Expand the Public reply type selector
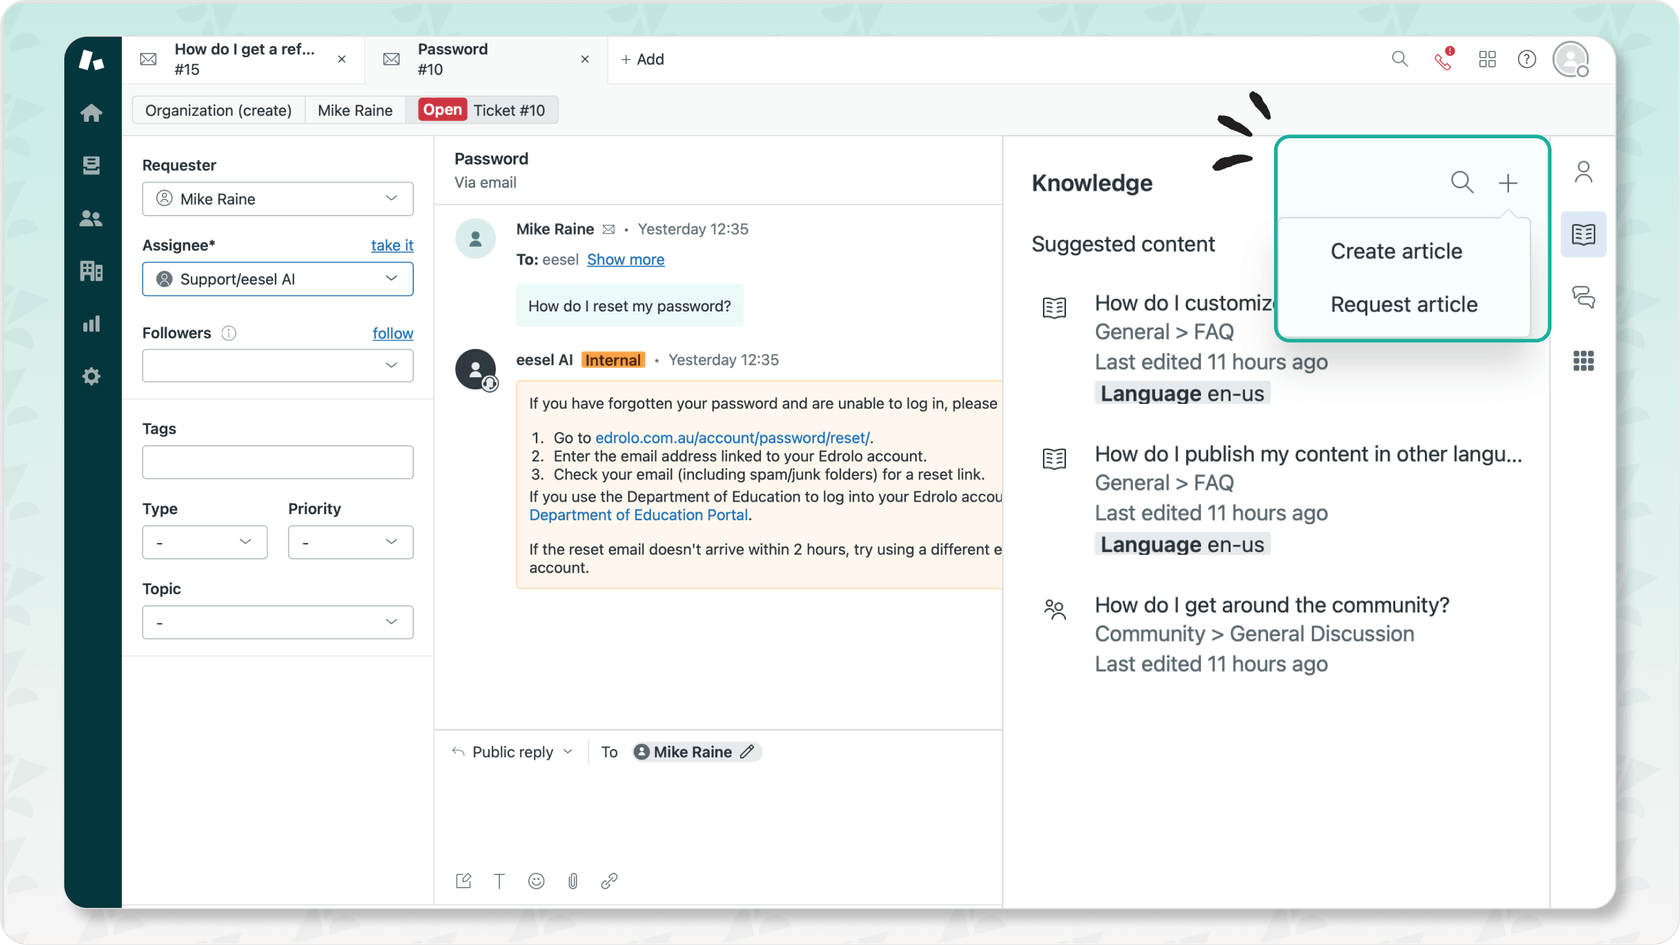 (x=512, y=751)
